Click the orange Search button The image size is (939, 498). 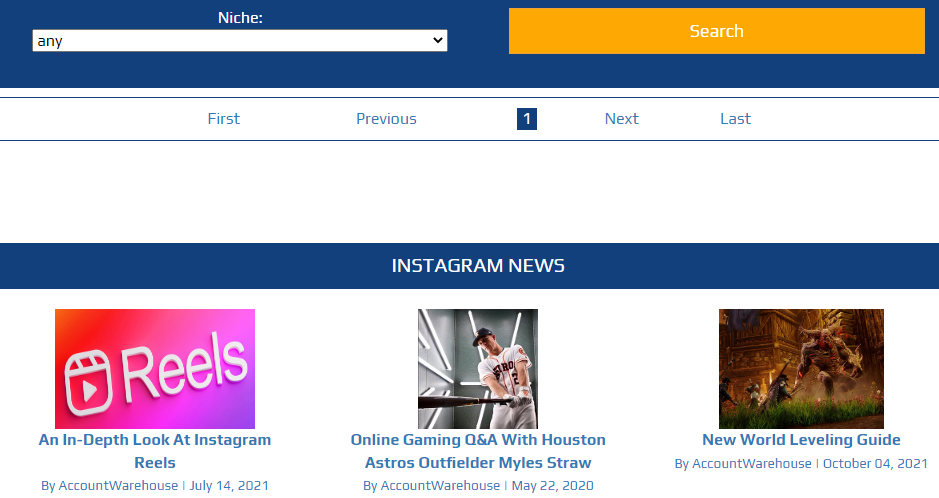click(717, 31)
